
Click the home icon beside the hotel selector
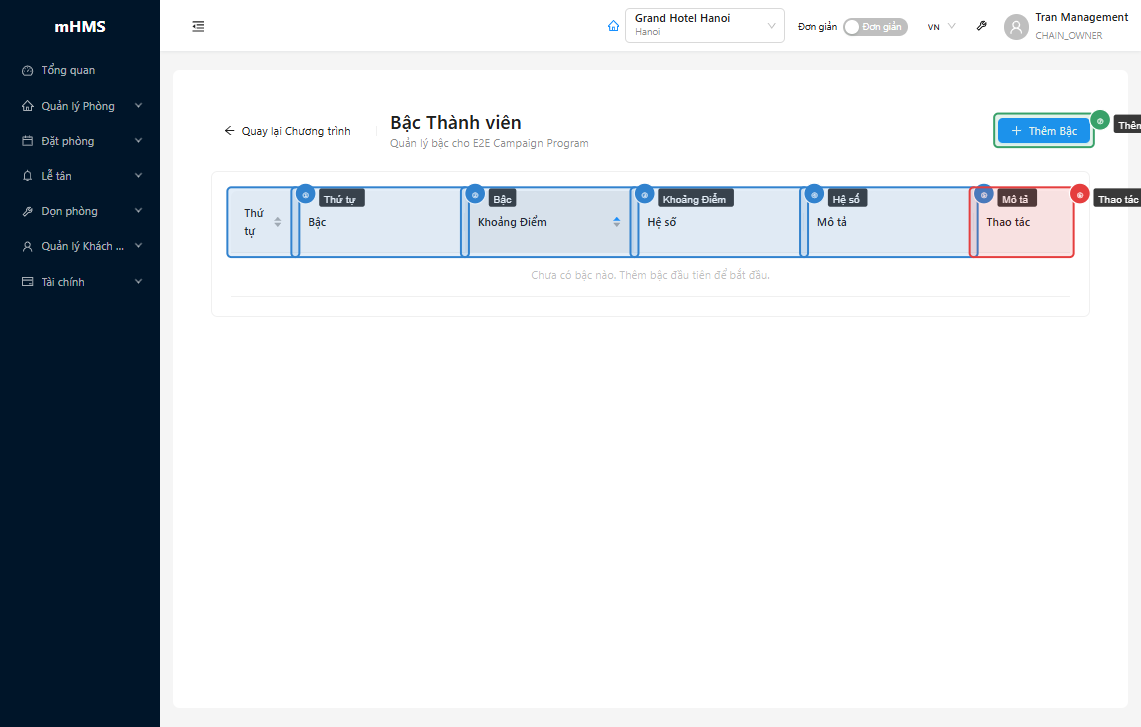pos(613,27)
